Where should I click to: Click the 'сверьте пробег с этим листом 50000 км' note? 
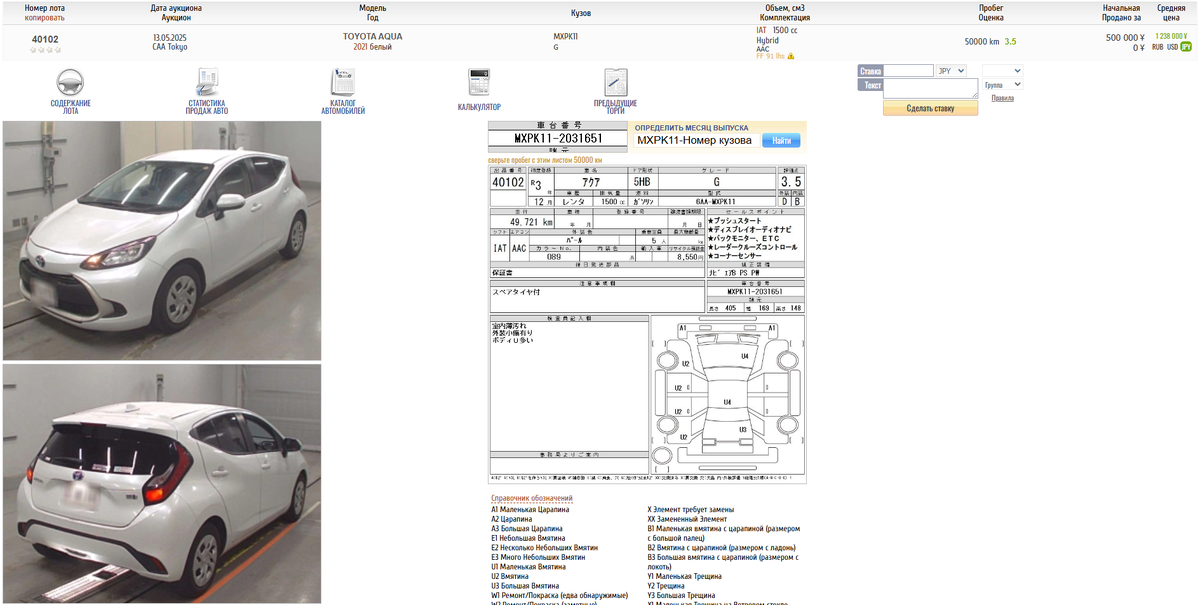click(545, 160)
